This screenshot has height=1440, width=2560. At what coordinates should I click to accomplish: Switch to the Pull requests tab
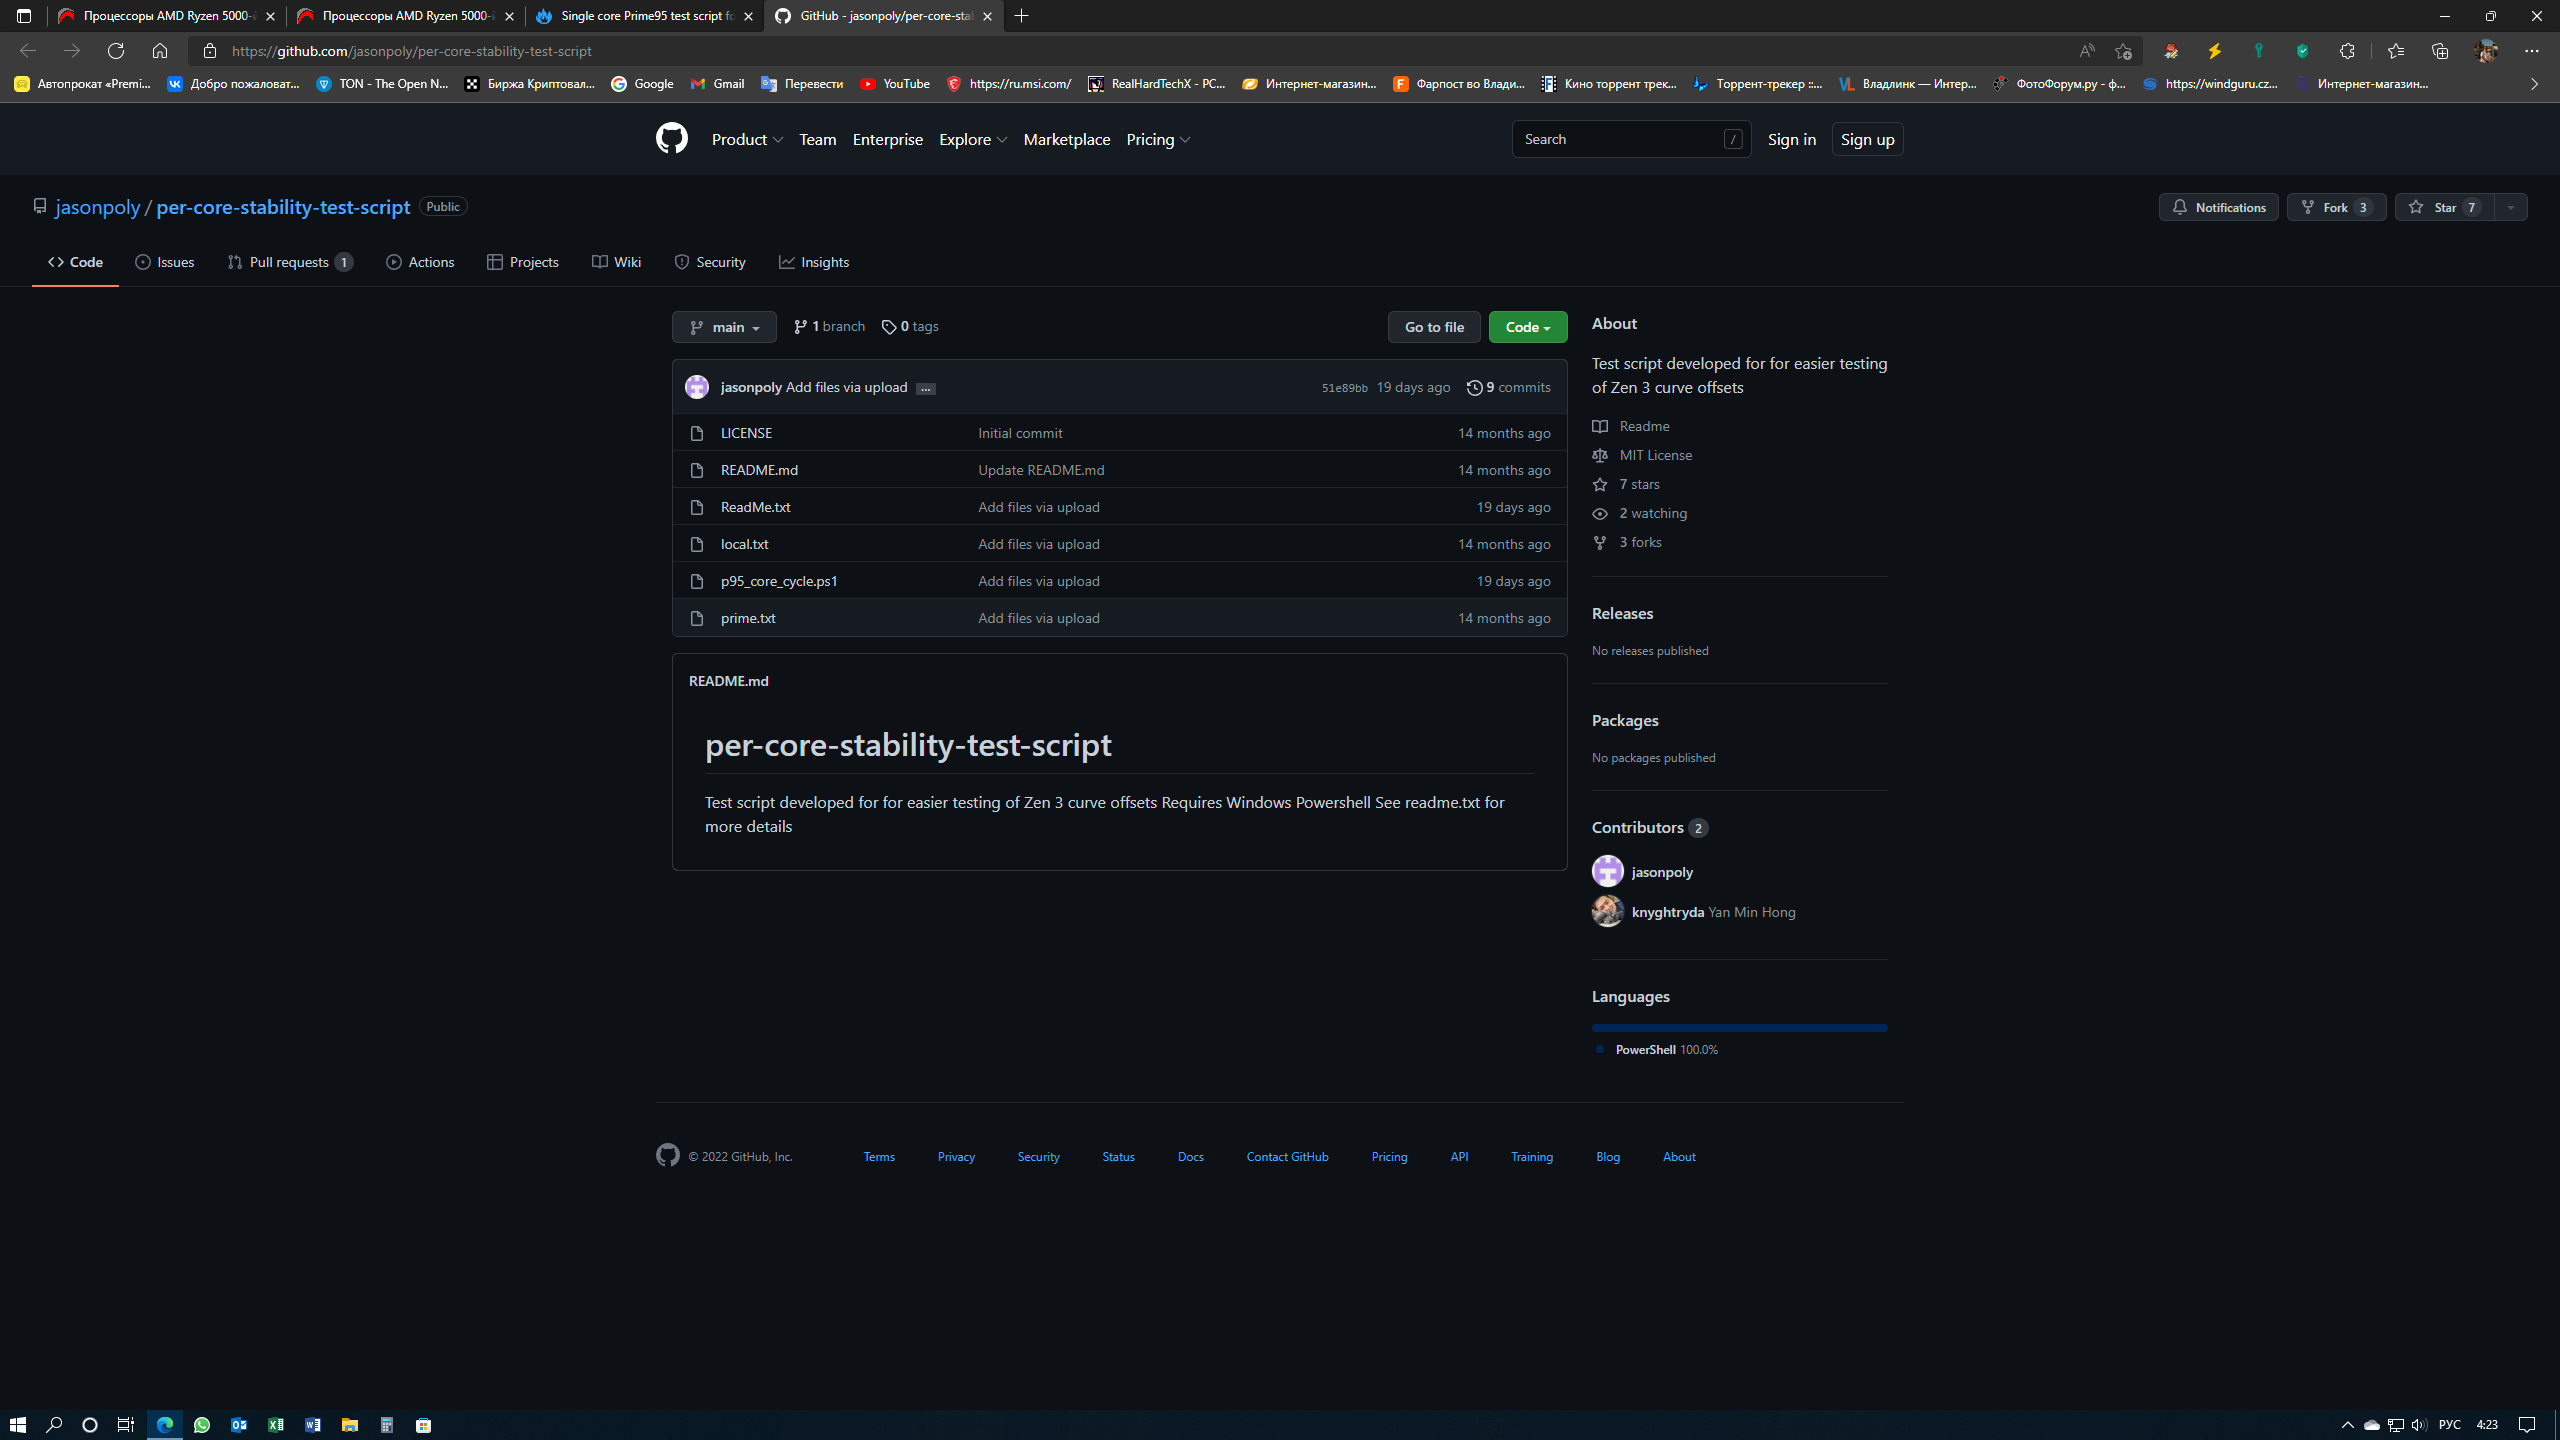pos(289,262)
